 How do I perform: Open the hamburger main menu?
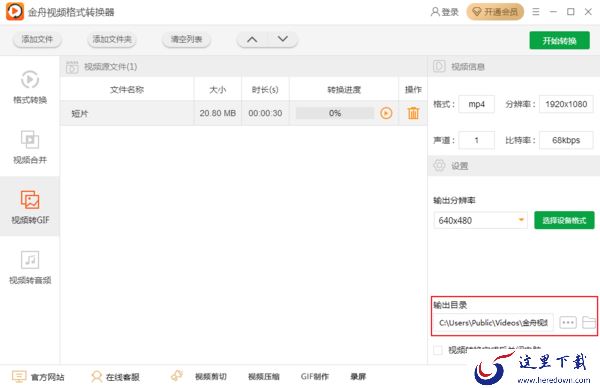(x=536, y=12)
